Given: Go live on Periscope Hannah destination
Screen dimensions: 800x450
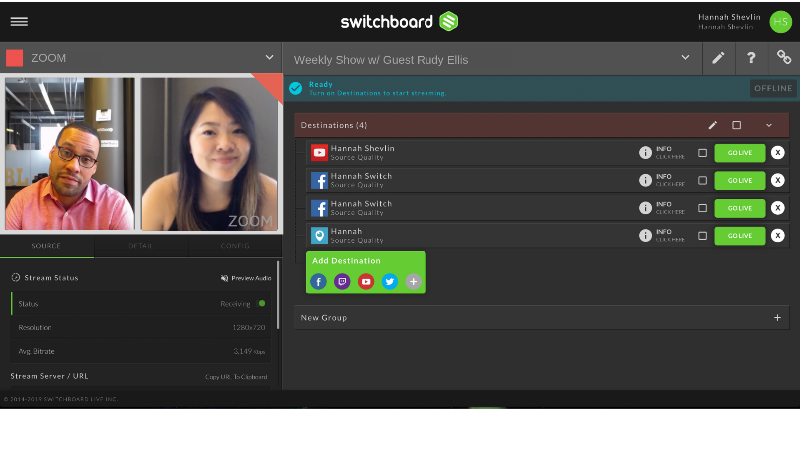Looking at the screenshot, I should [740, 236].
